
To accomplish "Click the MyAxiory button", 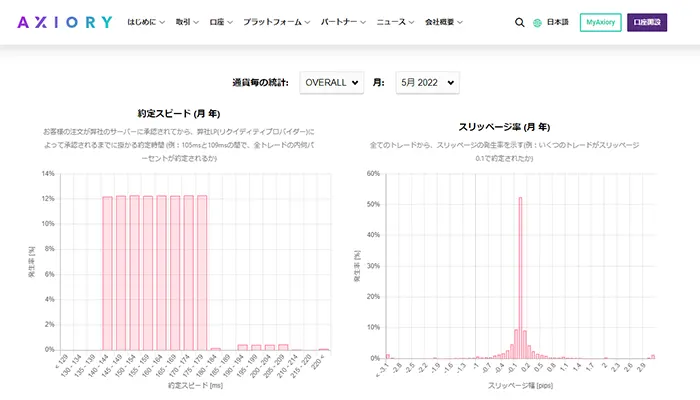I will point(600,22).
